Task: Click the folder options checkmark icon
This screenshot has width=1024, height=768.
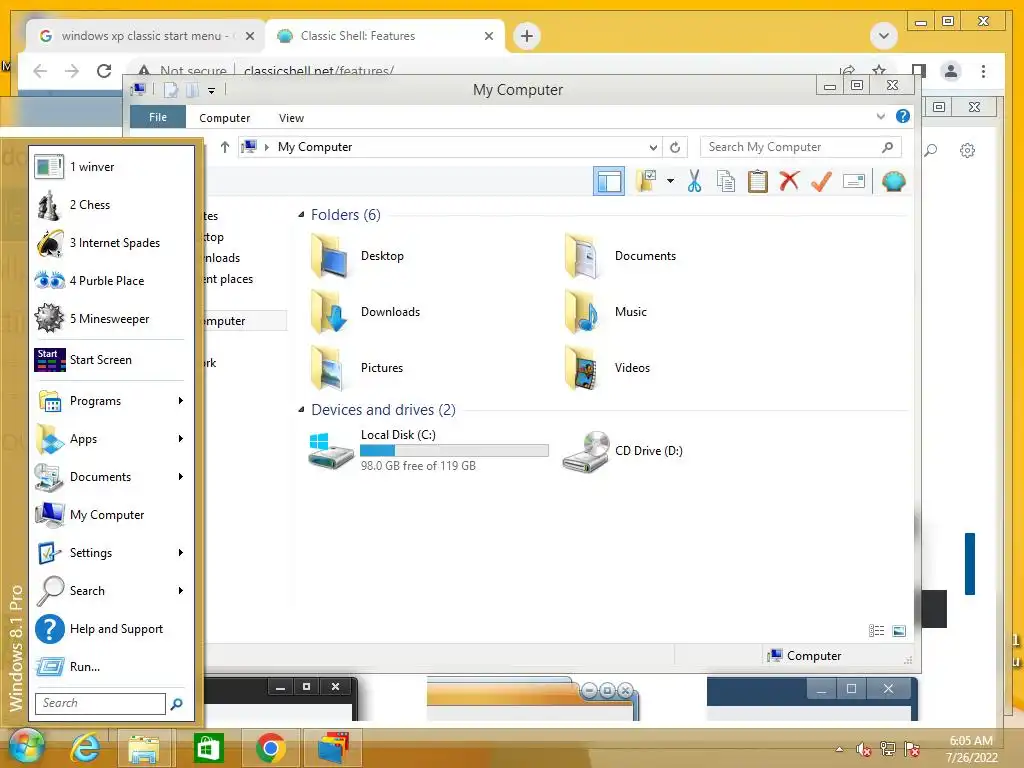Action: pyautogui.click(x=646, y=181)
